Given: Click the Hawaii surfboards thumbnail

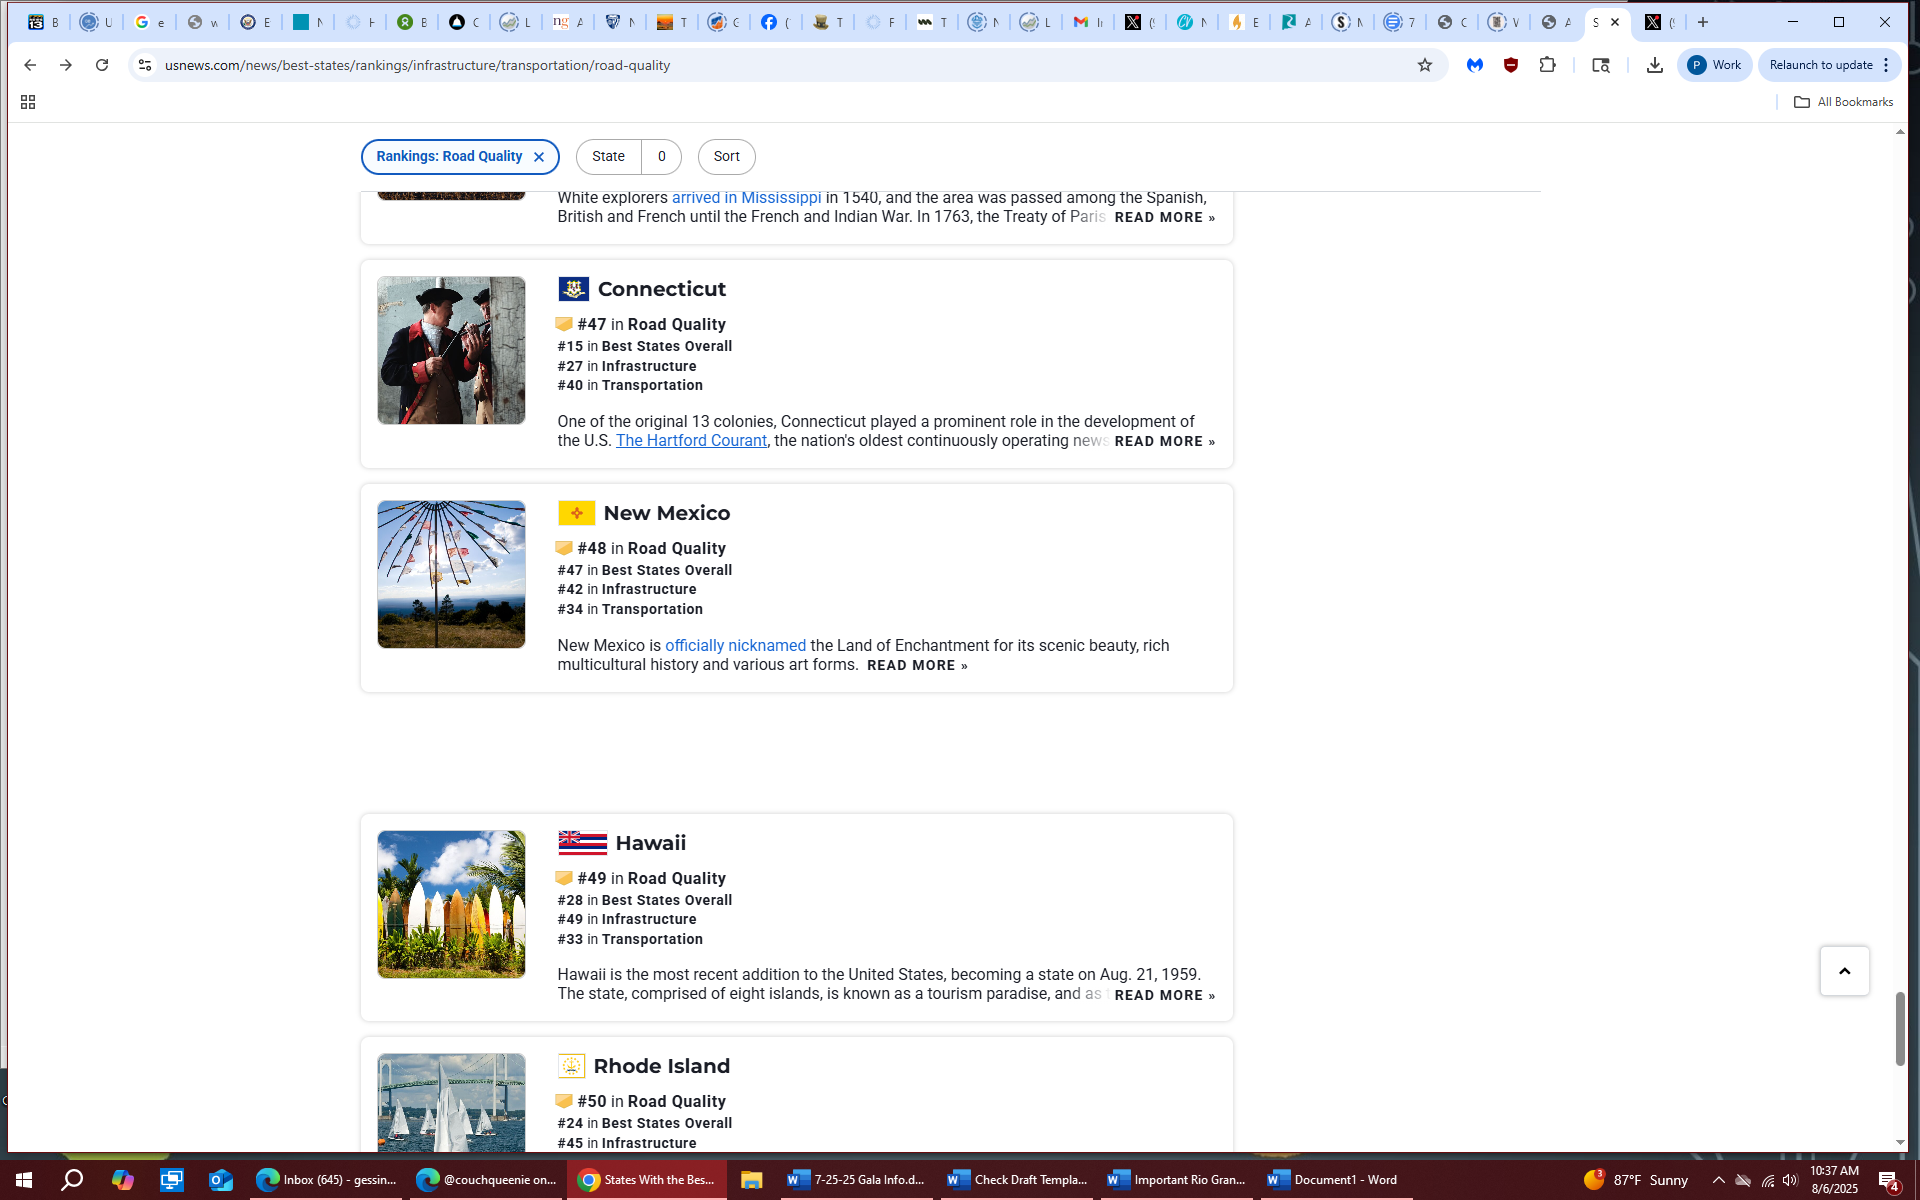Looking at the screenshot, I should coord(451,904).
